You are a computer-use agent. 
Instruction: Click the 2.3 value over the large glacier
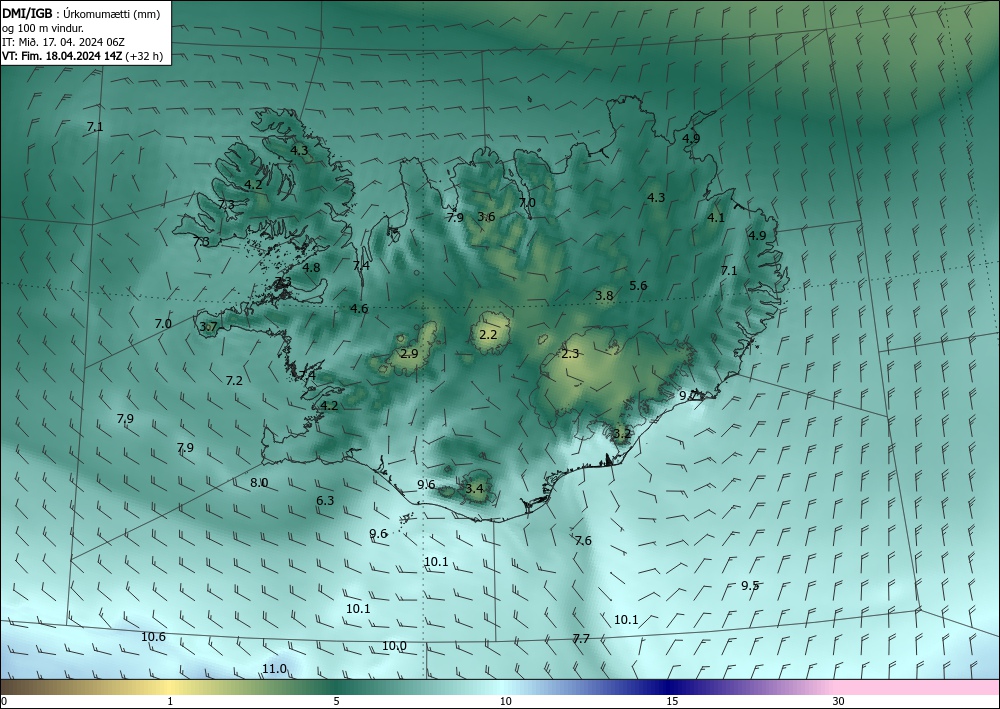coord(570,354)
